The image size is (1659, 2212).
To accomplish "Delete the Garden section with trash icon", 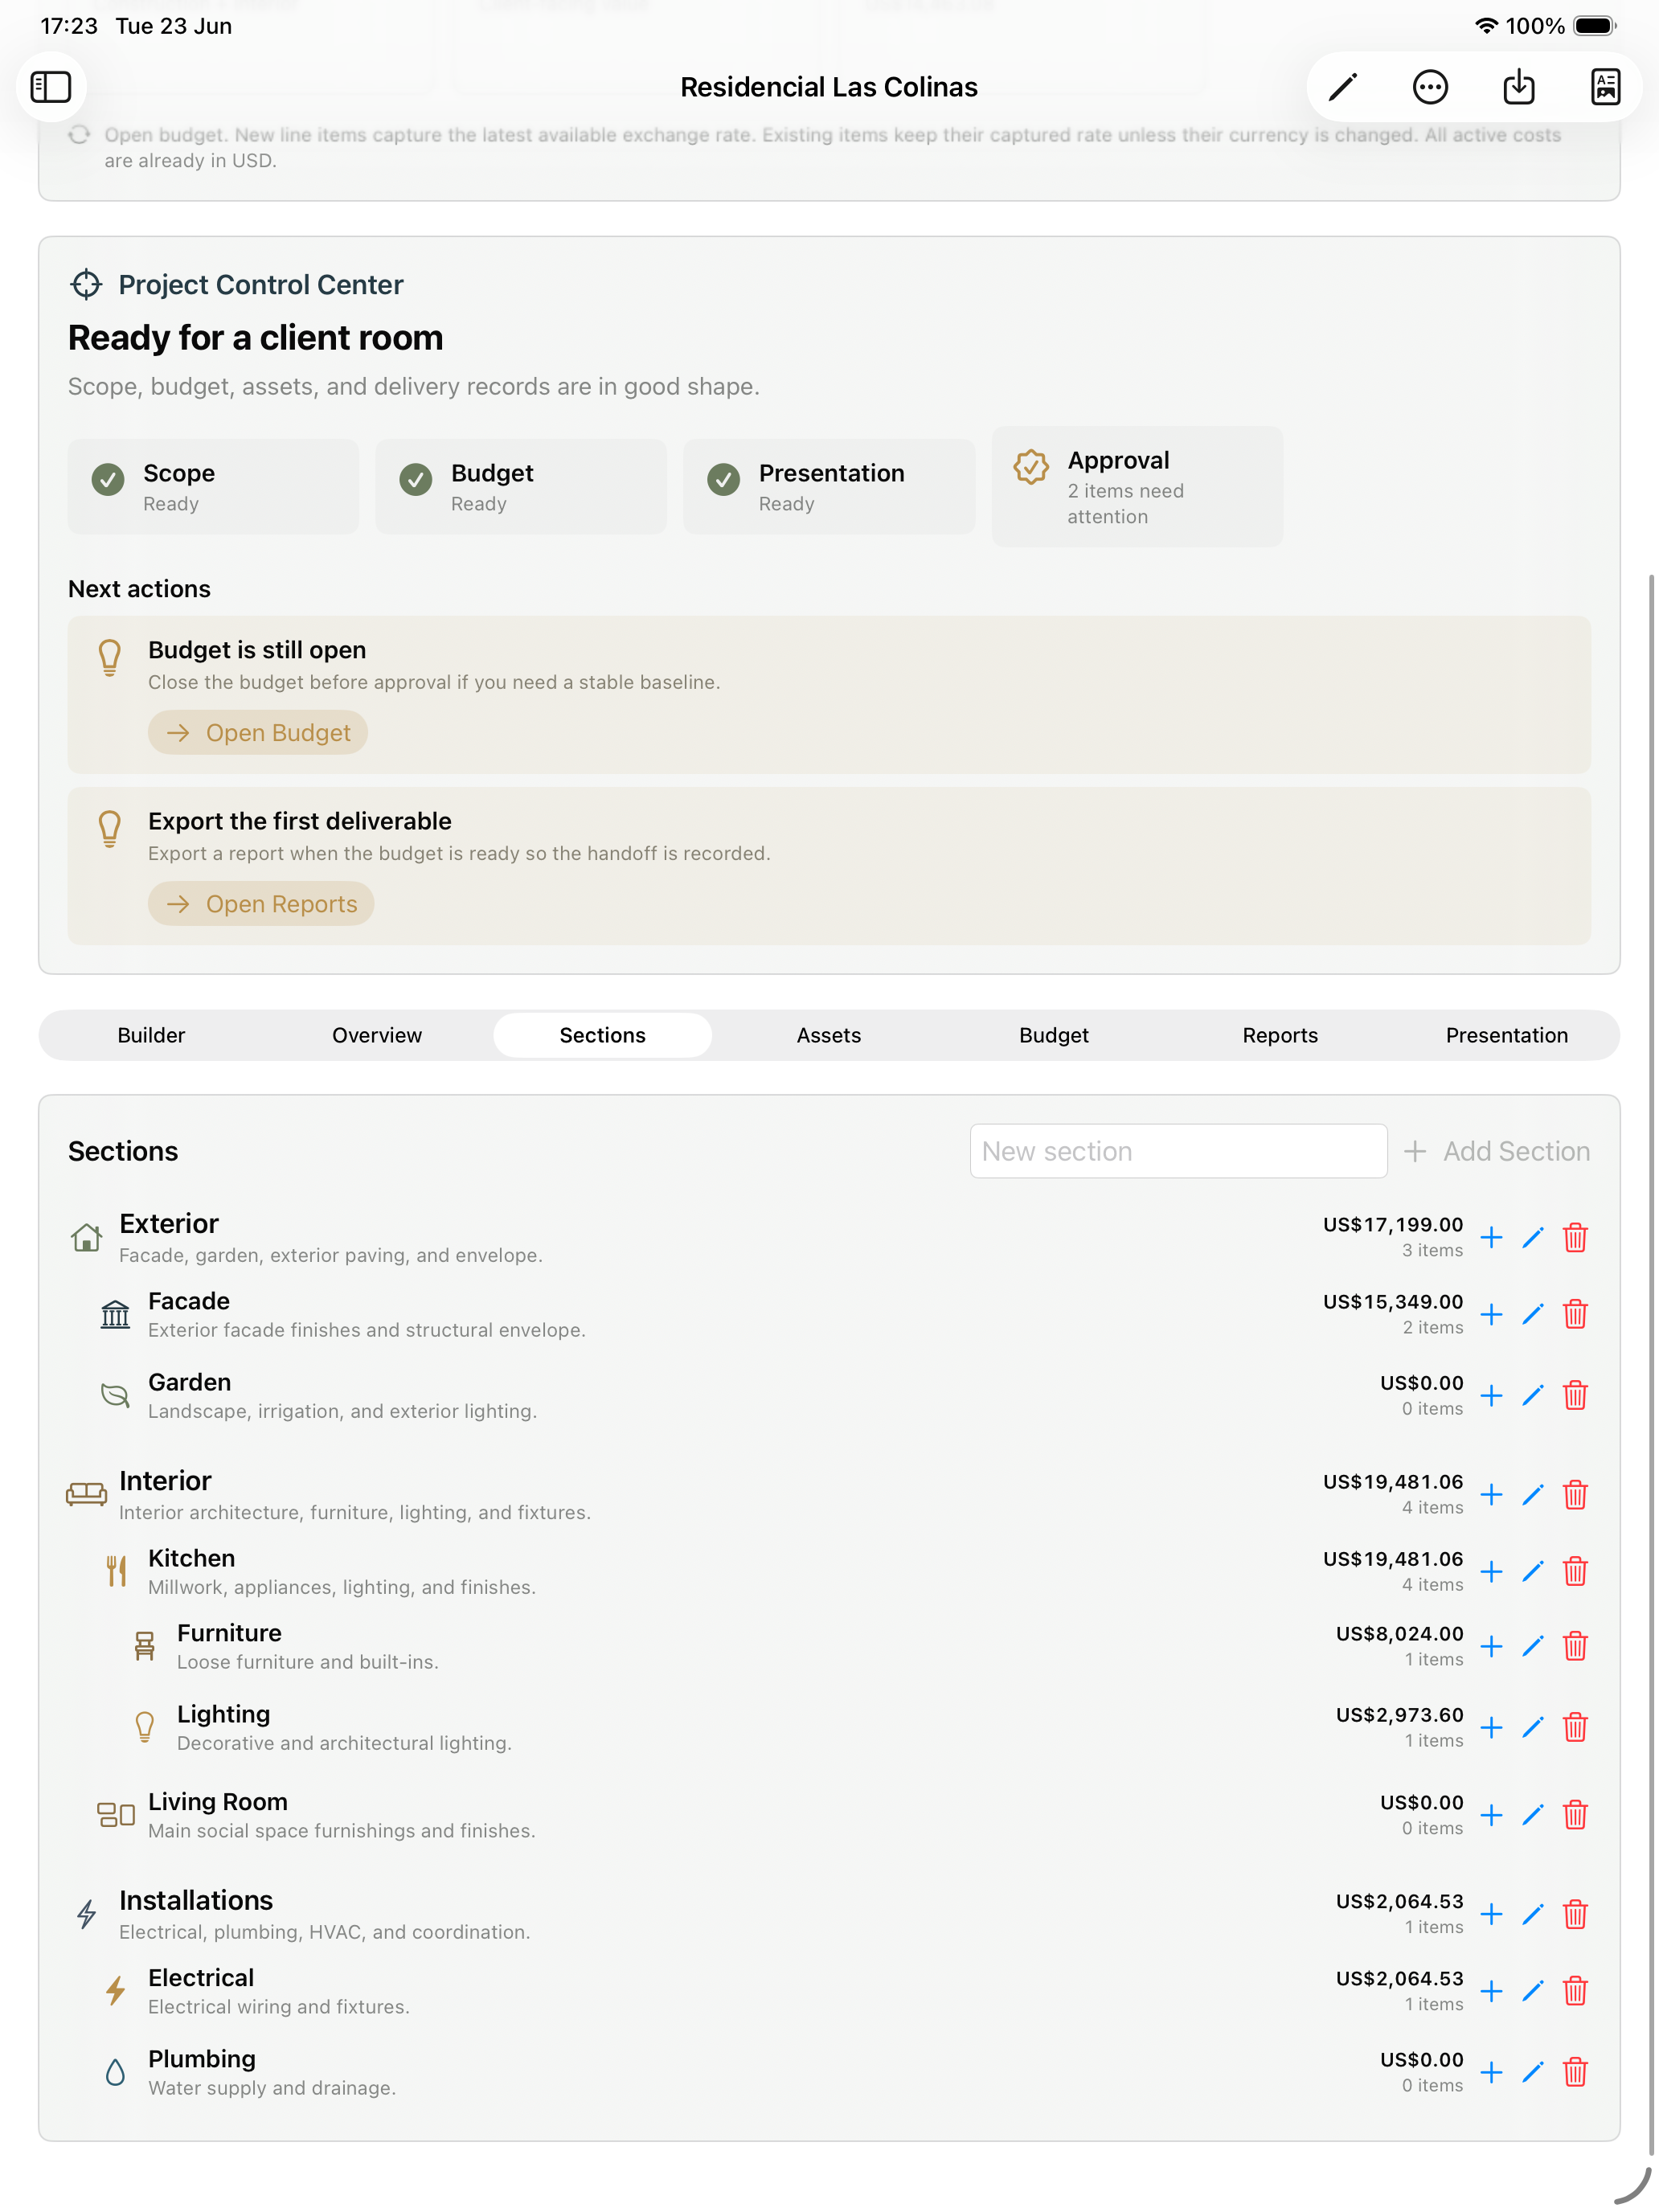I will tap(1575, 1395).
